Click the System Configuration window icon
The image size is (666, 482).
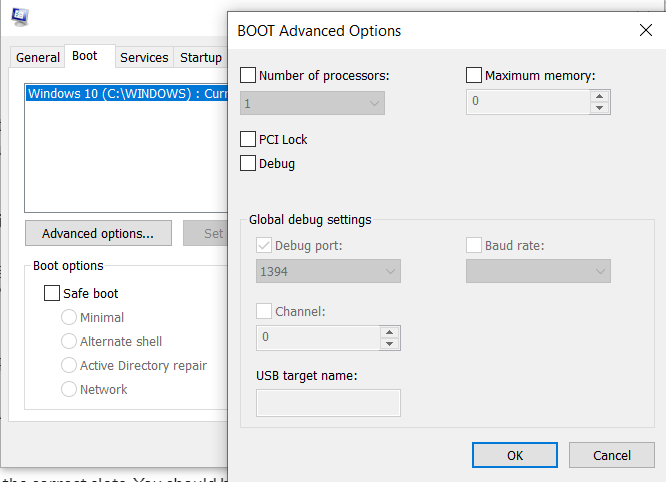click(x=20, y=15)
